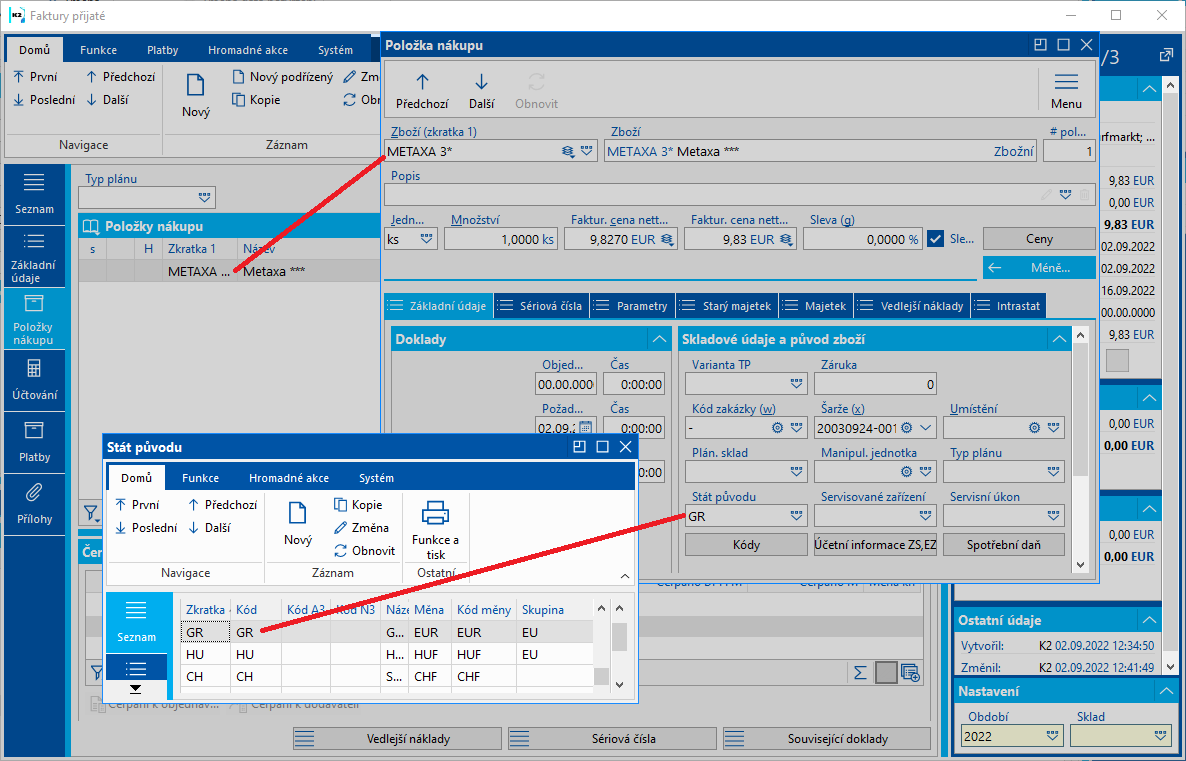1186x761 pixels.
Task: Open Funkce ribbon tab in Stát původu
Action: click(200, 477)
